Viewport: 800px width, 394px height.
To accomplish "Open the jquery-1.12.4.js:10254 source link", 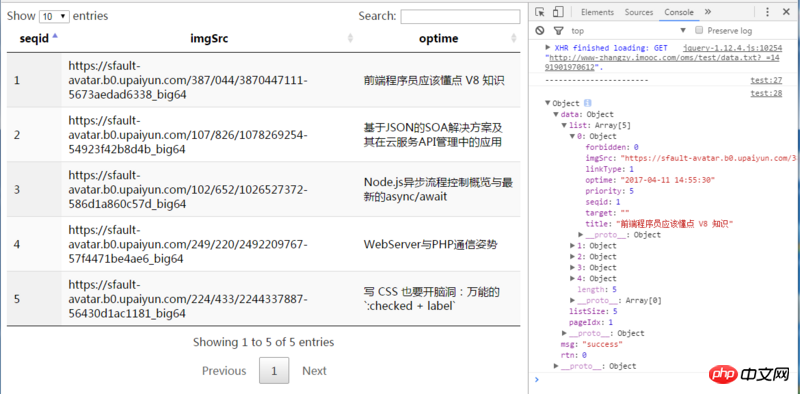I will point(733,48).
